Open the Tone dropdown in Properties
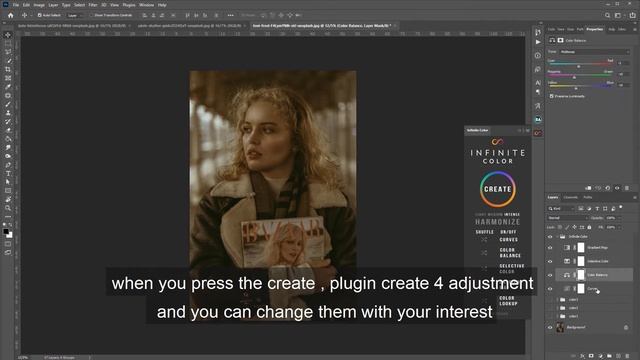640x360 pixels. coord(595,52)
